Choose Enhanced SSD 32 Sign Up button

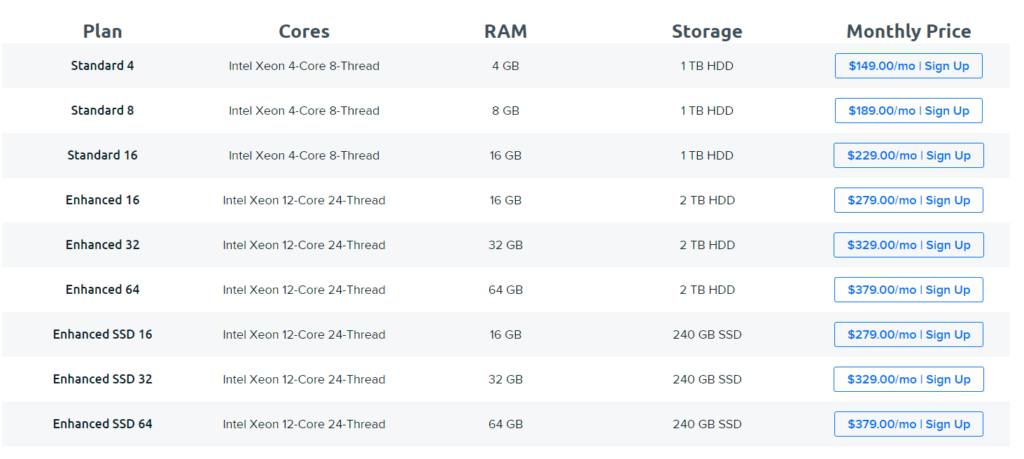click(908, 379)
